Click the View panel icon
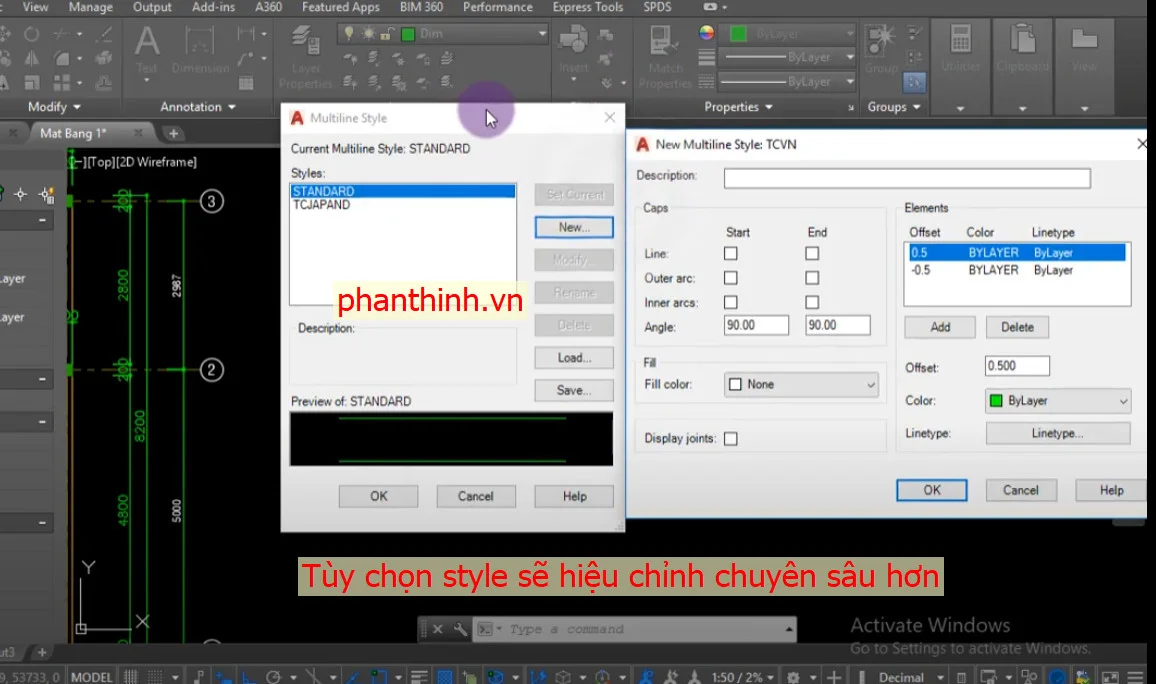 (x=1084, y=38)
